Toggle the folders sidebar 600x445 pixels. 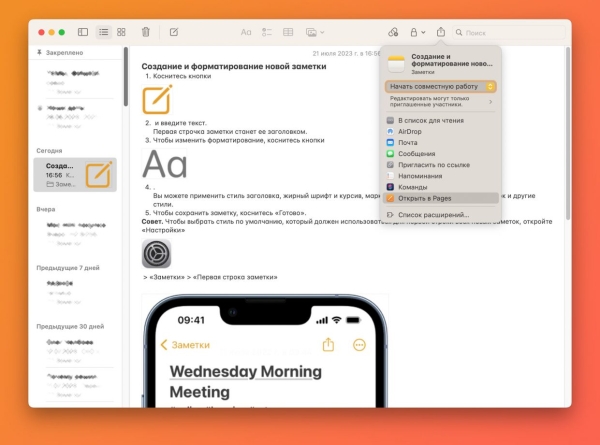point(83,32)
